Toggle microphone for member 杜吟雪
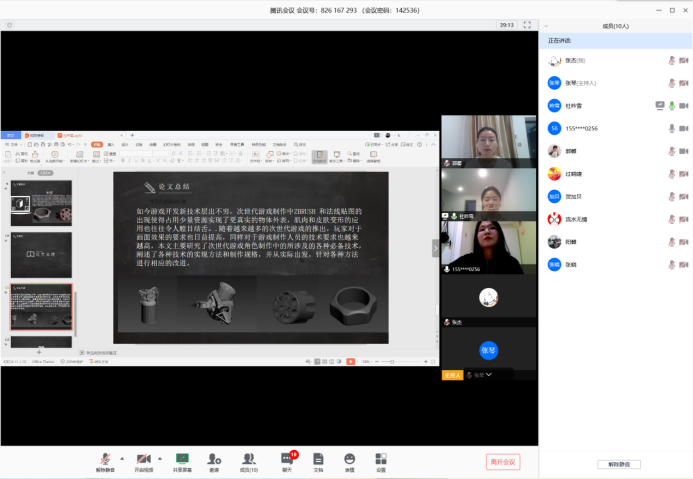 pos(672,105)
